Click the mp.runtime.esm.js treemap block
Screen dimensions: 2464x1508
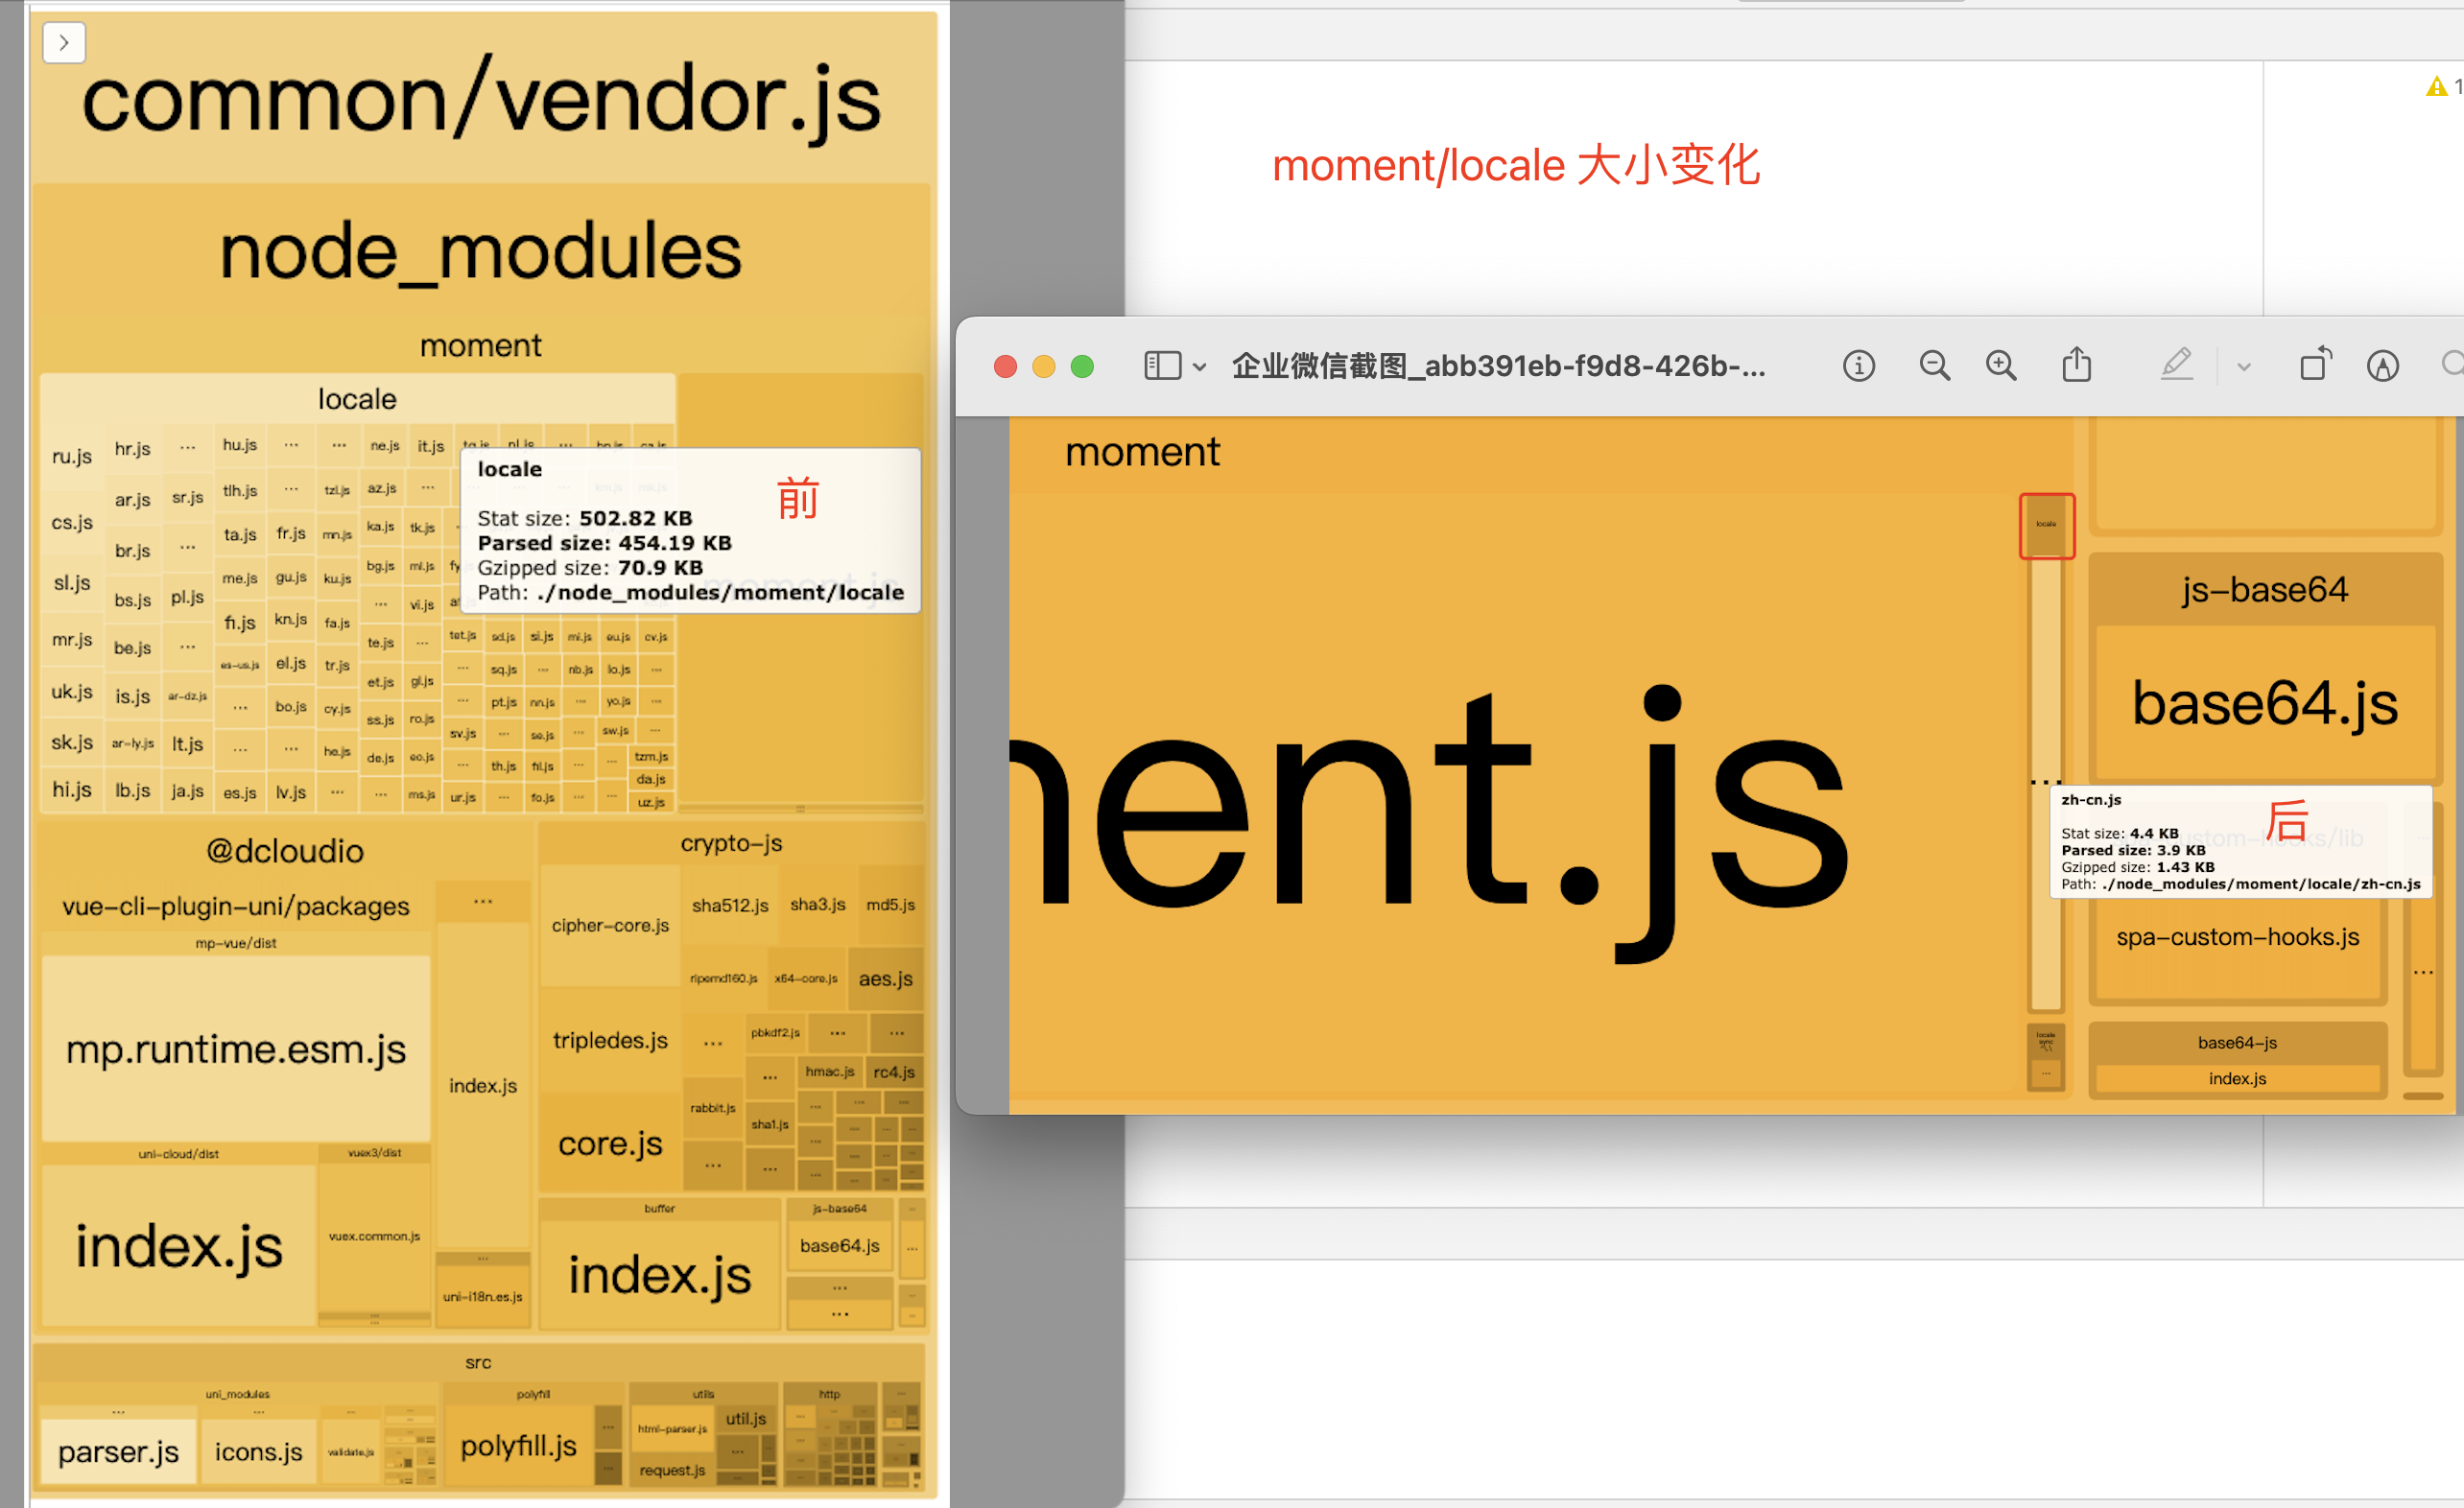pyautogui.click(x=236, y=1048)
